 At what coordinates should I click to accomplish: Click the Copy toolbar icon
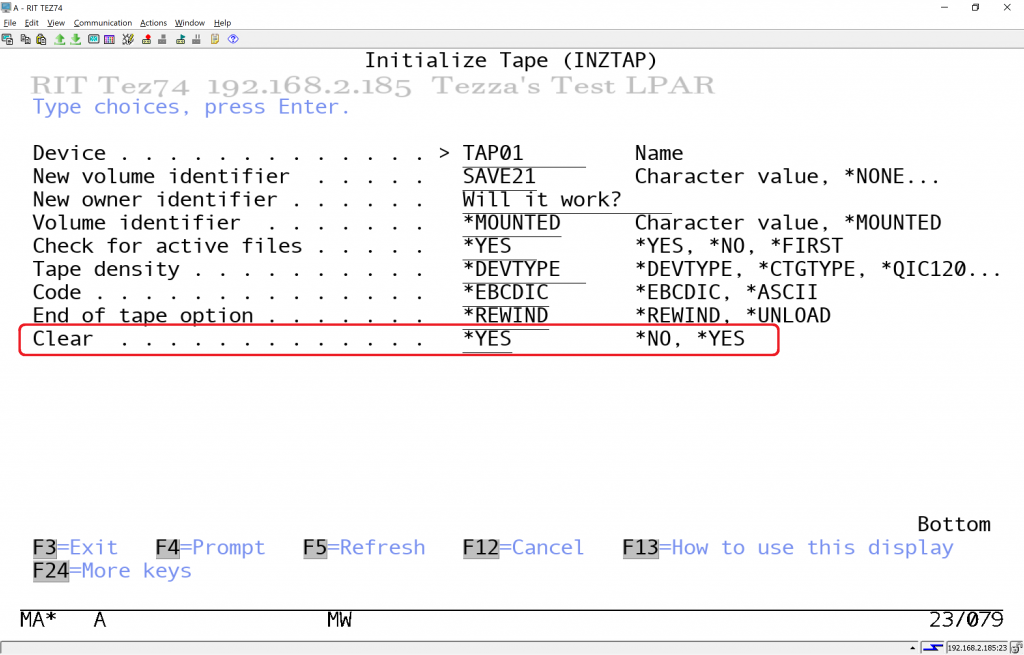click(24, 40)
